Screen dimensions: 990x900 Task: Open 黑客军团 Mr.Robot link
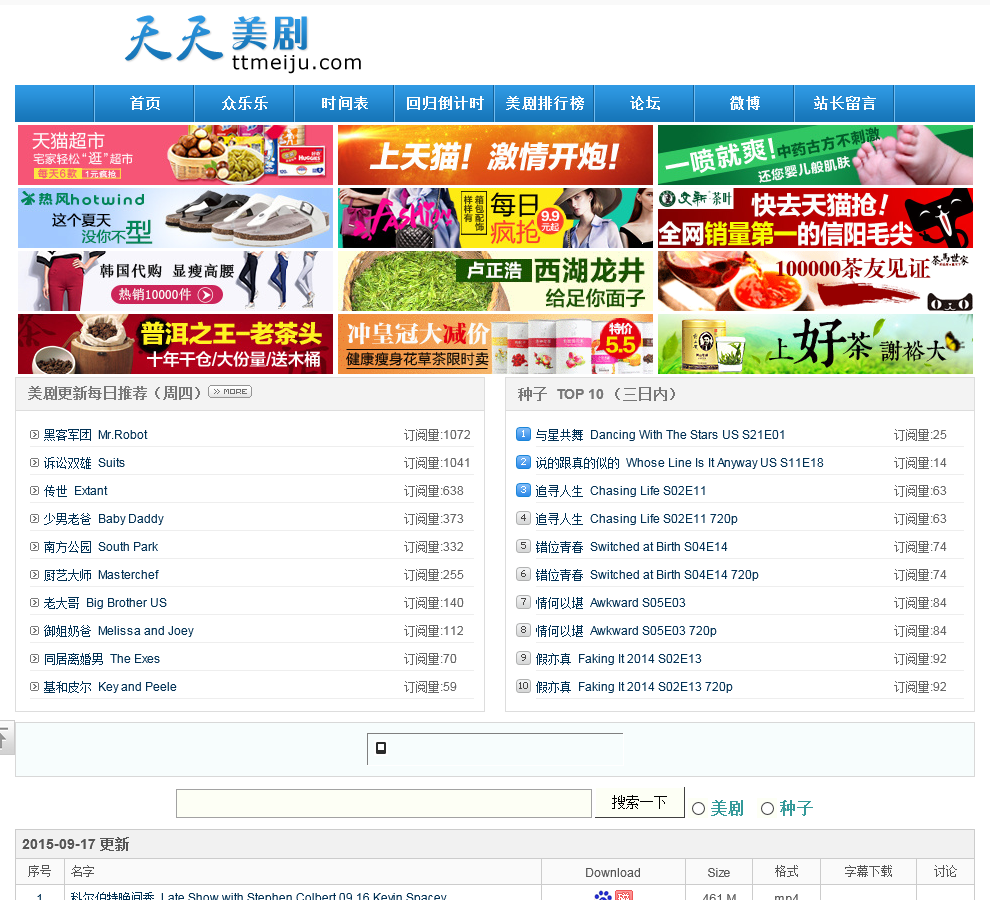[x=95, y=435]
